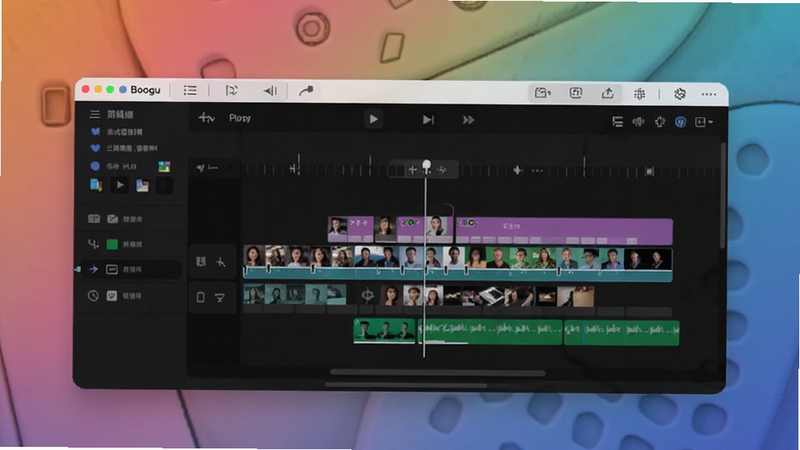Click the timeline vertical scrollbar
The width and height of the screenshot is (800, 450).
(x=722, y=196)
